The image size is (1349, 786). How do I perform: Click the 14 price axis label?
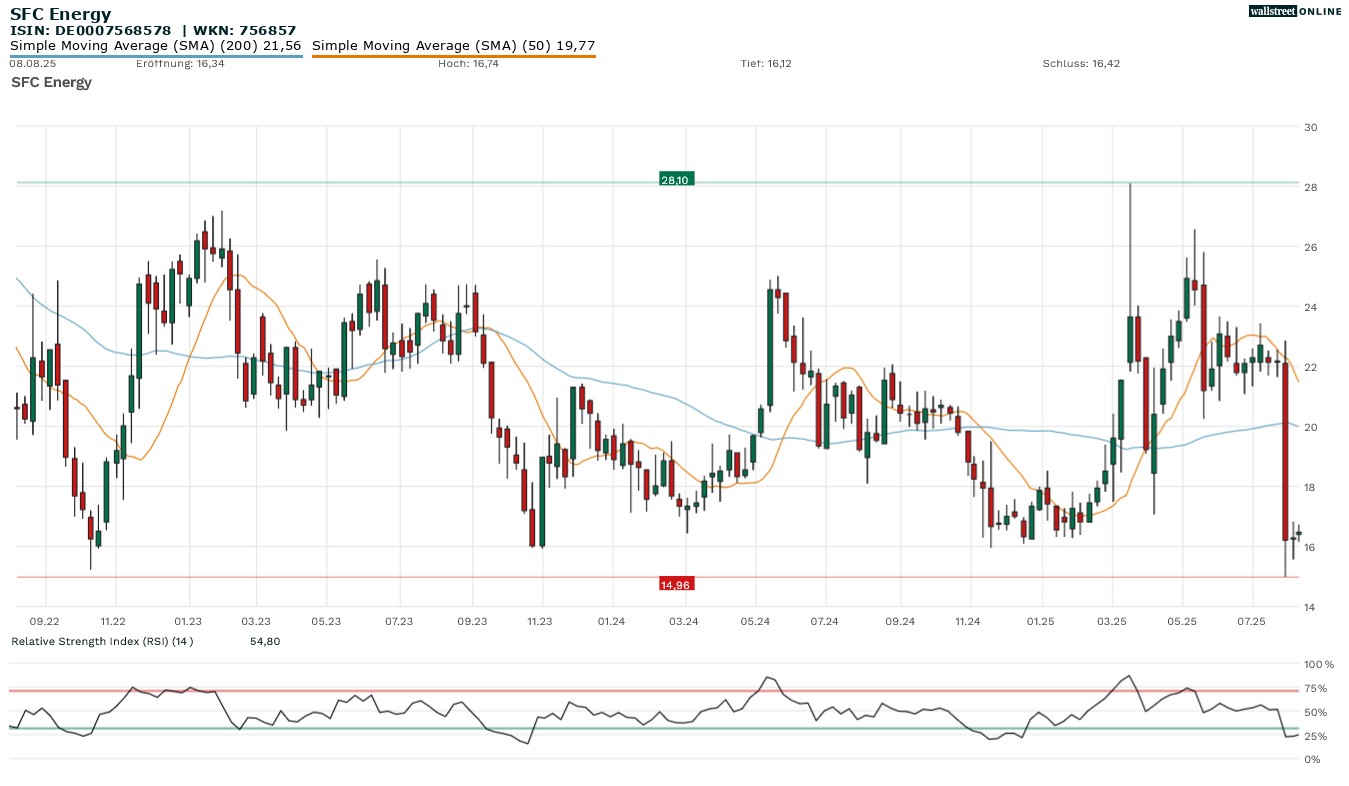click(x=1310, y=607)
